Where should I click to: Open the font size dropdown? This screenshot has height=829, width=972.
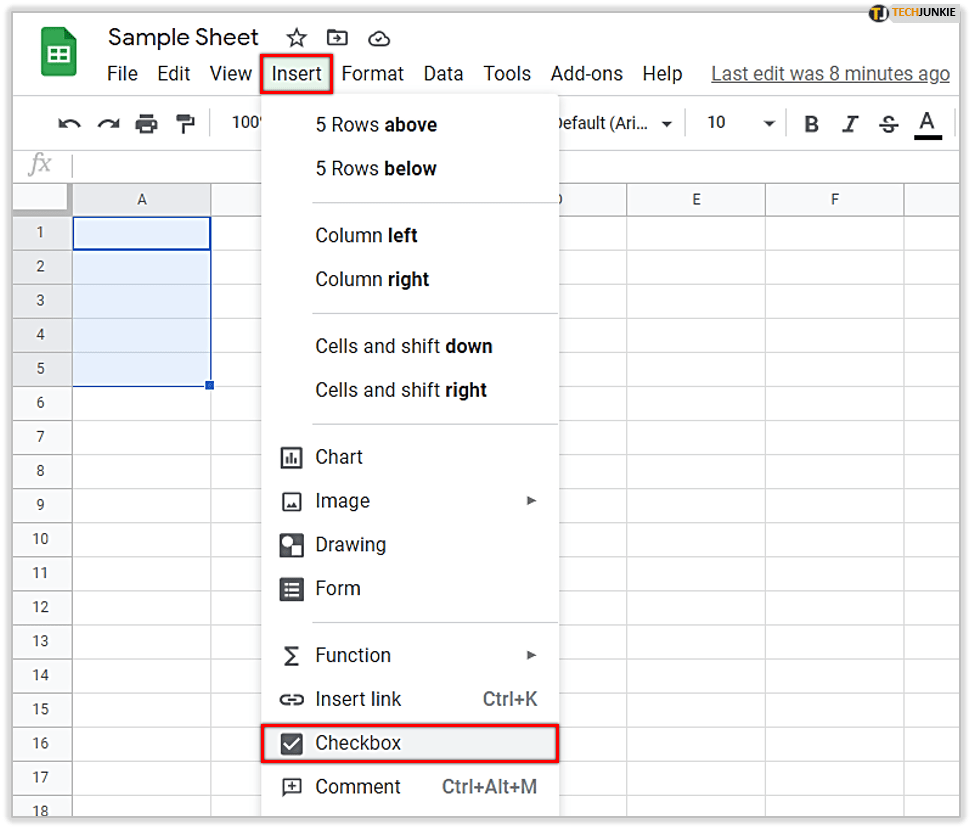(x=740, y=123)
